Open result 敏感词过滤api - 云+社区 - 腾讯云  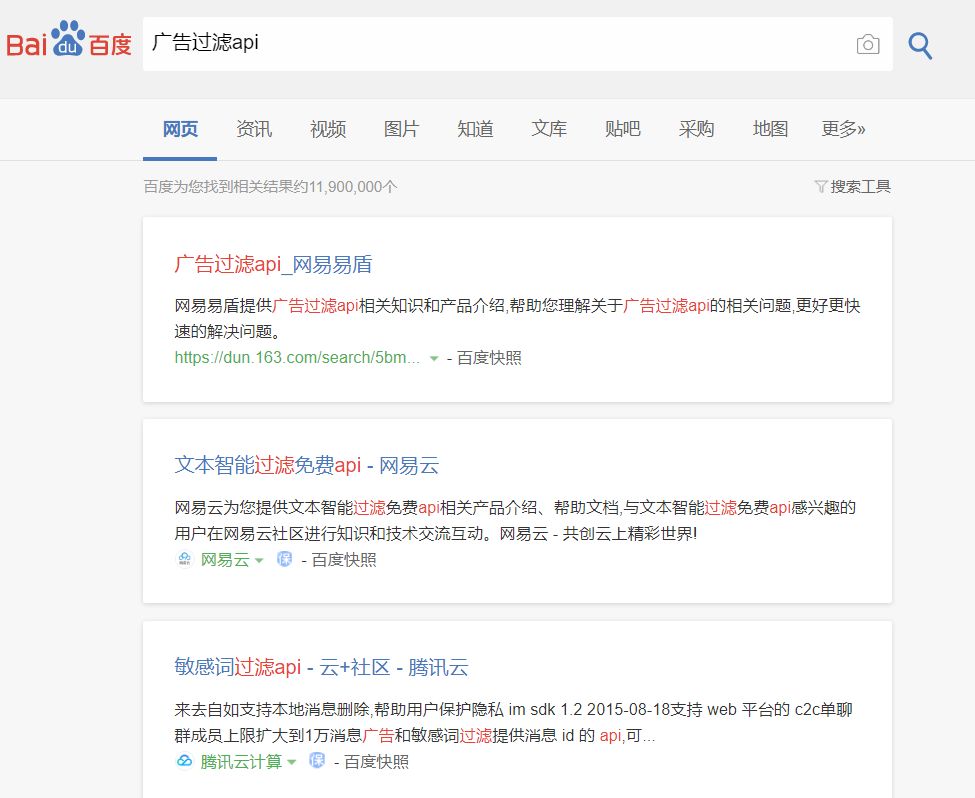point(321,667)
